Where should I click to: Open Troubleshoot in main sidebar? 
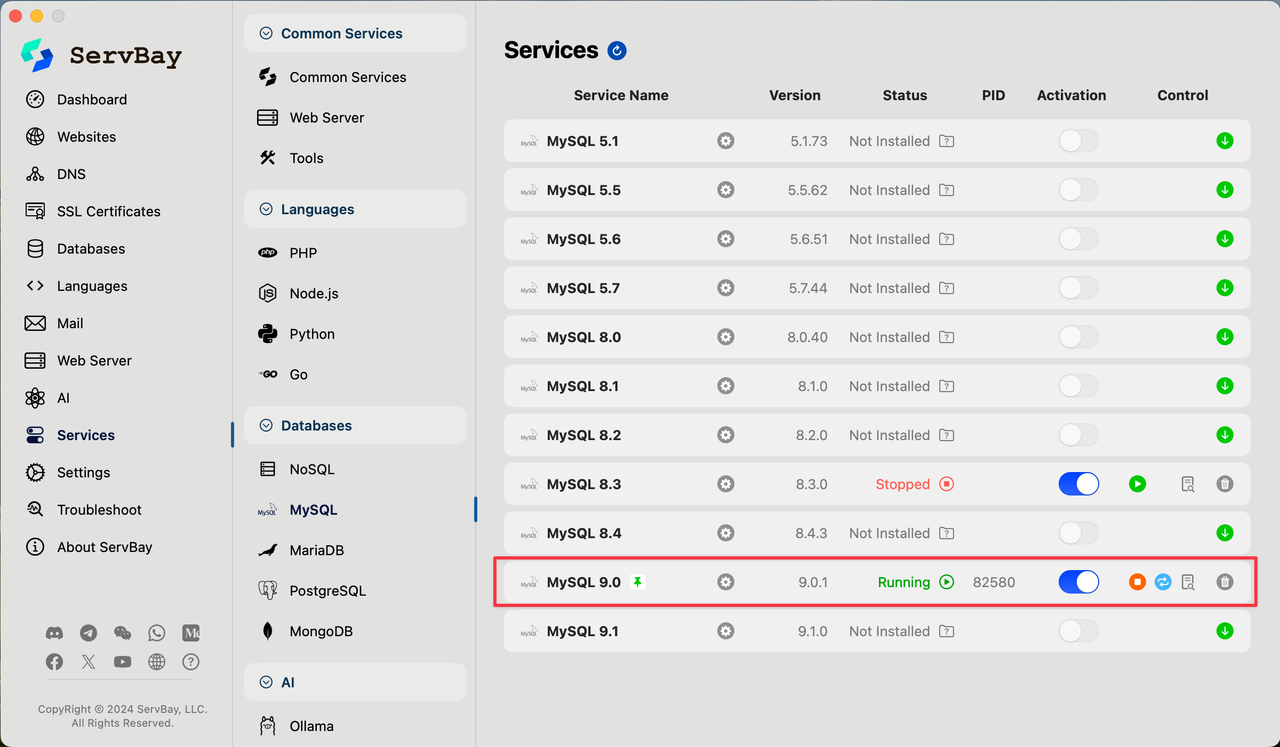tap(99, 510)
